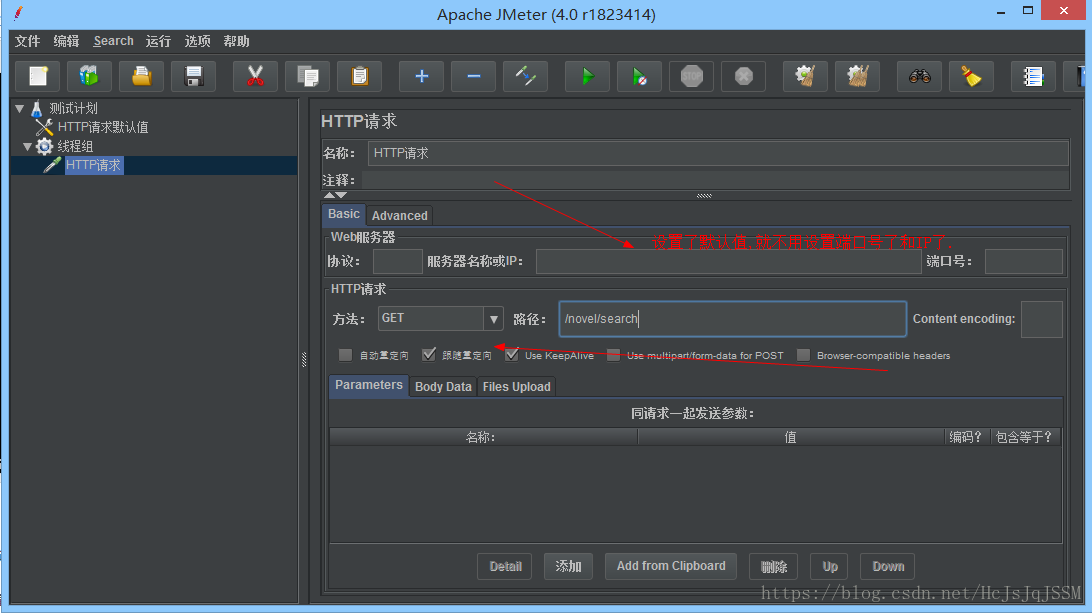This screenshot has width=1092, height=613.
Task: Open the 编辑 menu
Action: point(66,41)
